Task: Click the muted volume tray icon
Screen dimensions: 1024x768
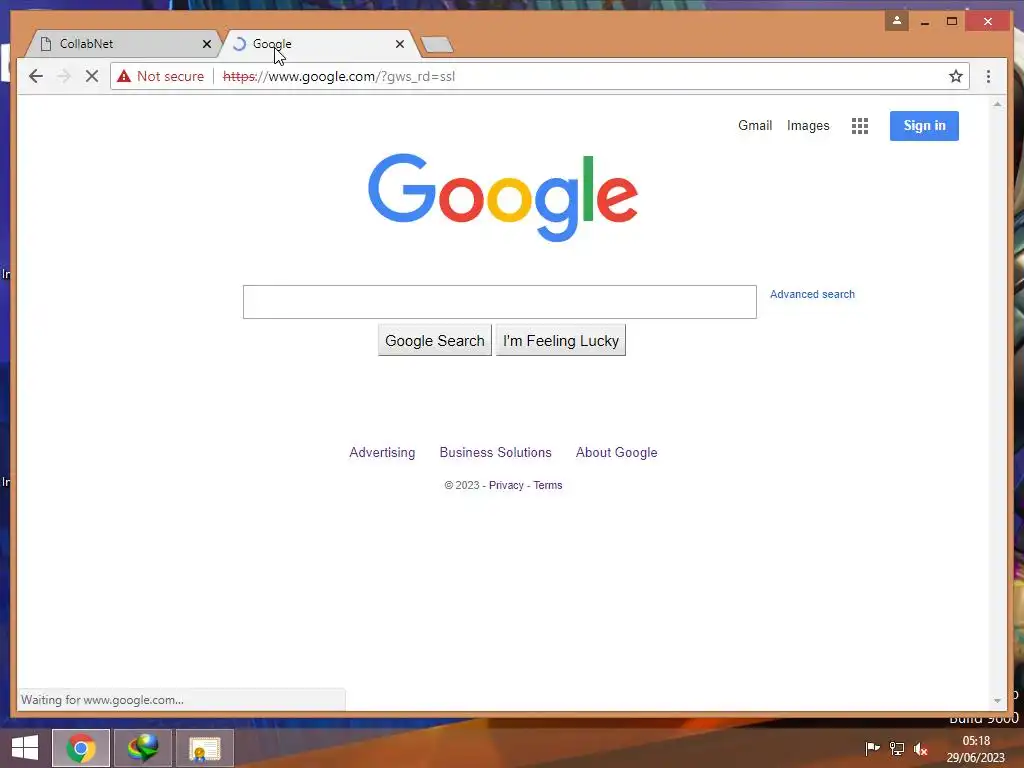Action: click(x=921, y=748)
